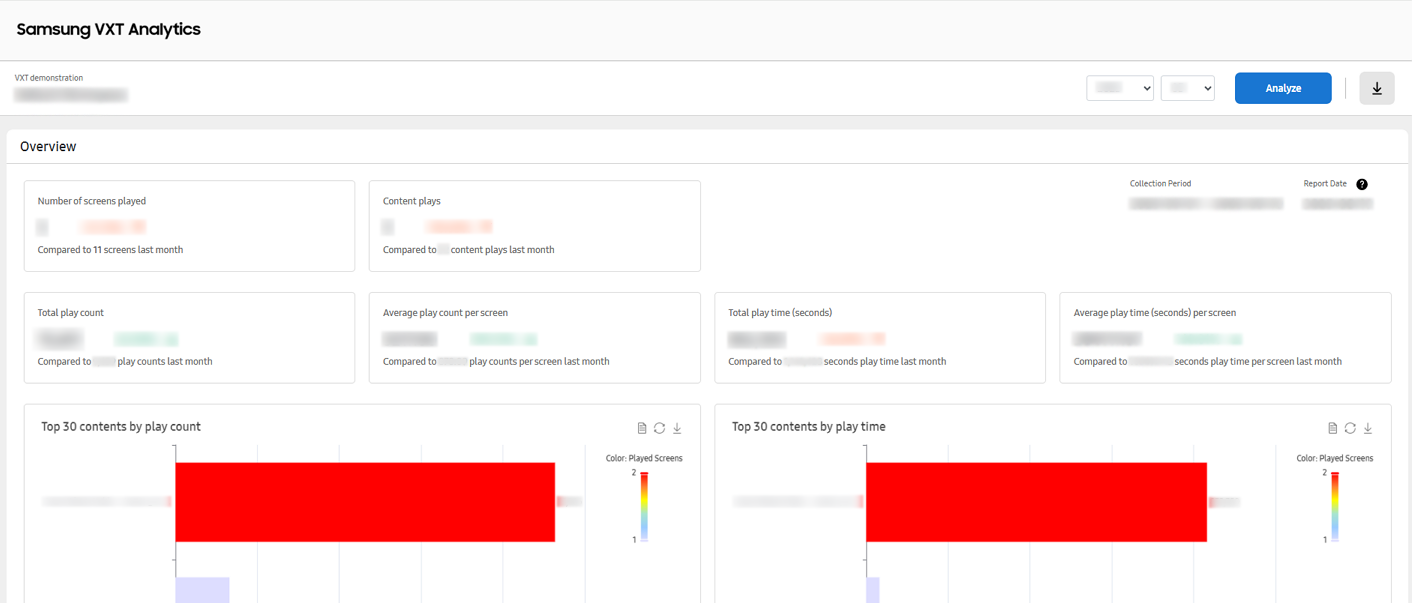
Task: Click the blue Analyze button
Action: (x=1283, y=88)
